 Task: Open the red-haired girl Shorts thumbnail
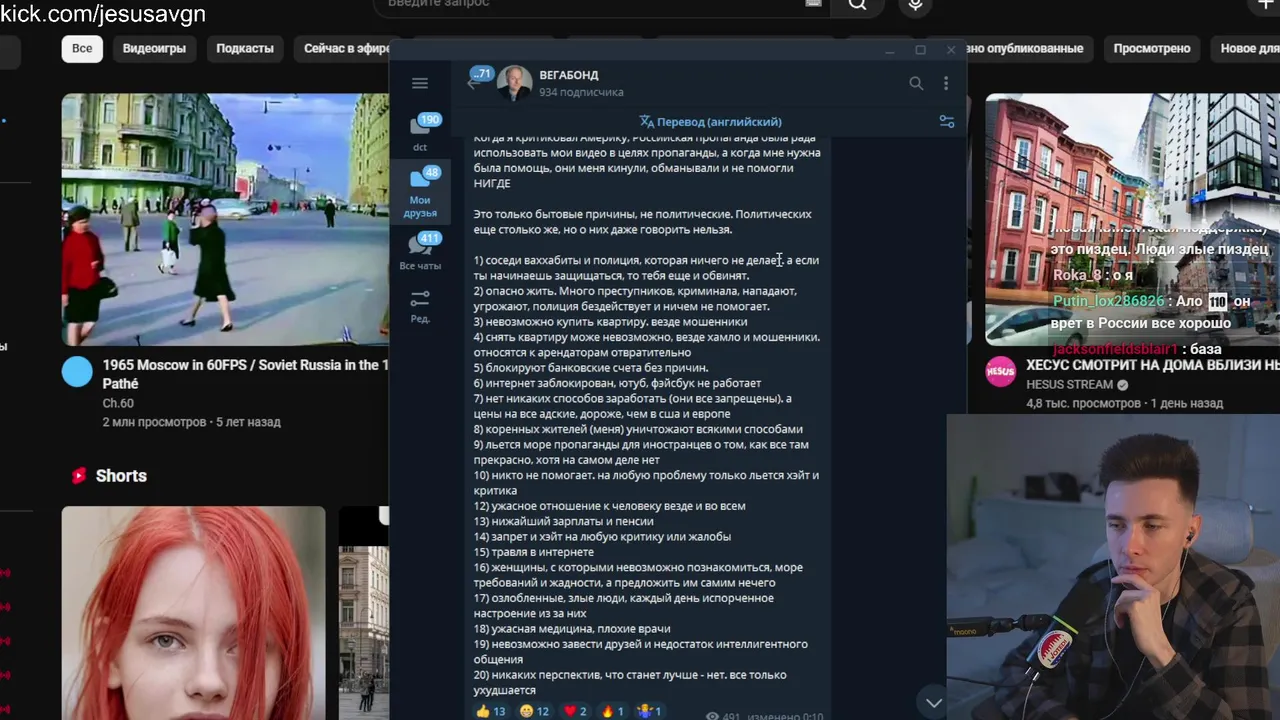pyautogui.click(x=193, y=612)
